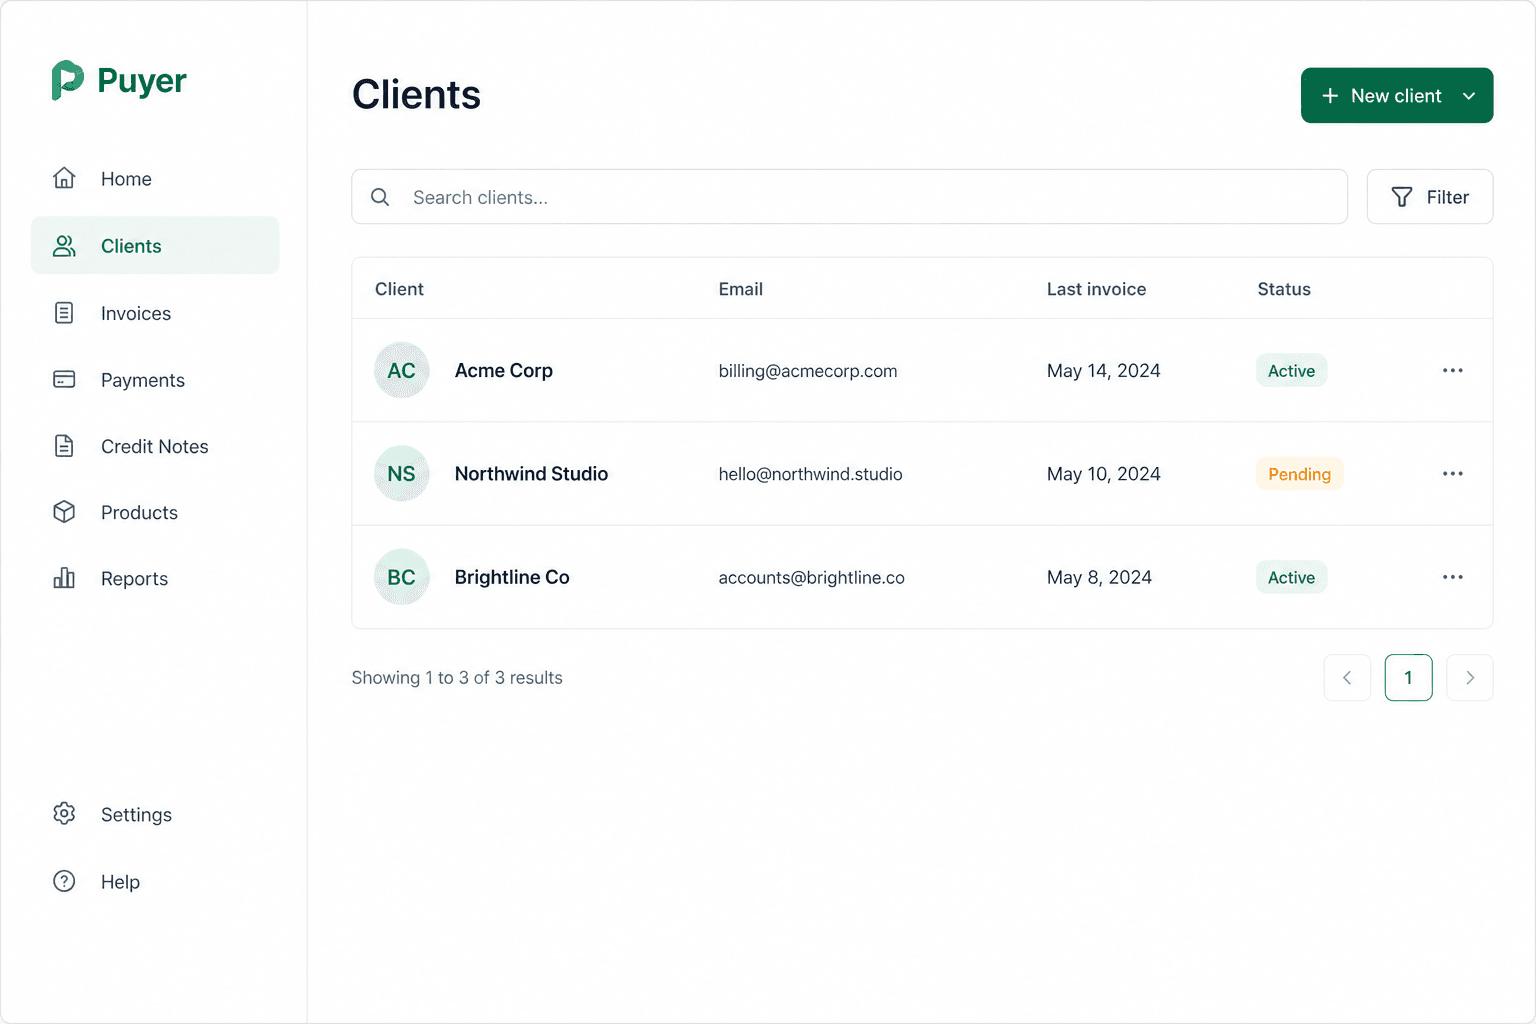
Task: Open more options for Northwind Studio
Action: 1453,473
